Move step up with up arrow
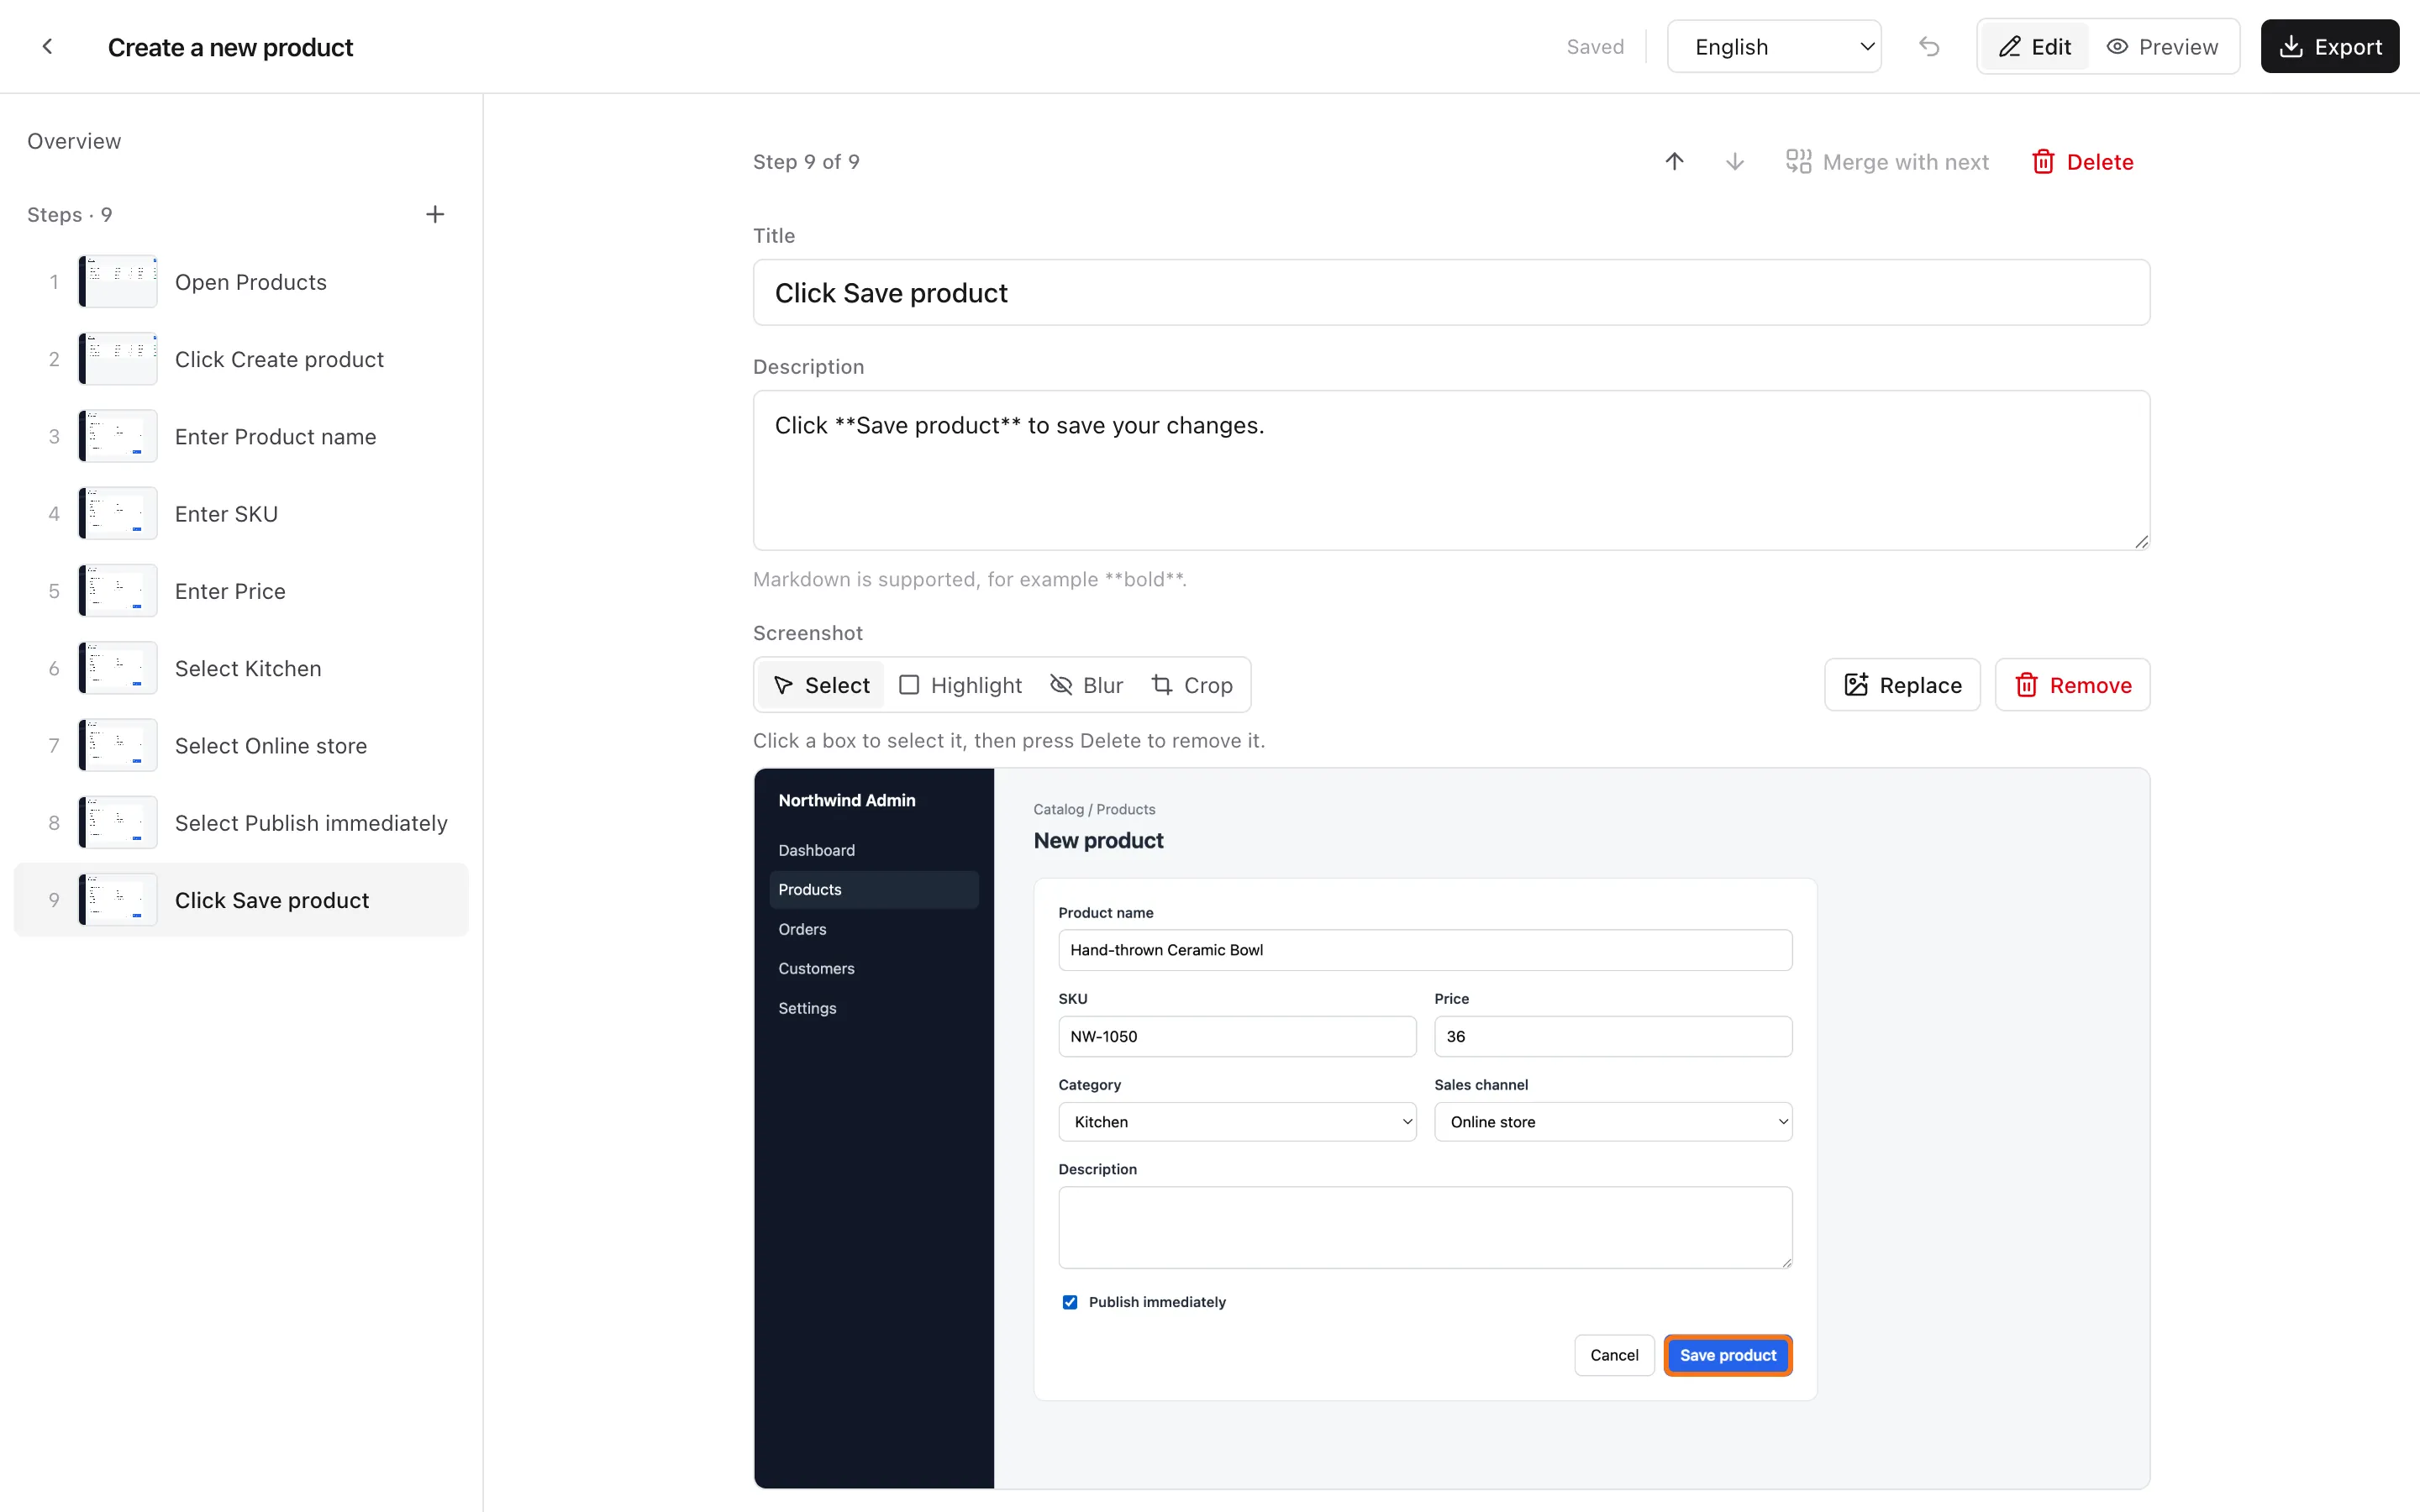The width and height of the screenshot is (2420, 1512). click(1674, 161)
